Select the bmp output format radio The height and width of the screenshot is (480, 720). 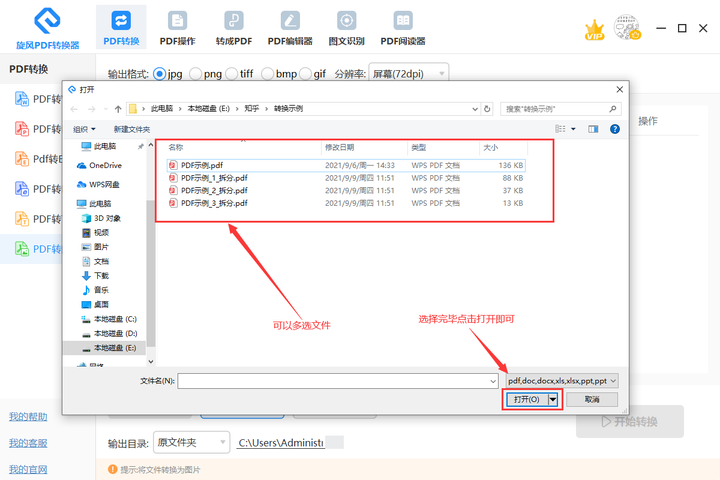[268, 73]
